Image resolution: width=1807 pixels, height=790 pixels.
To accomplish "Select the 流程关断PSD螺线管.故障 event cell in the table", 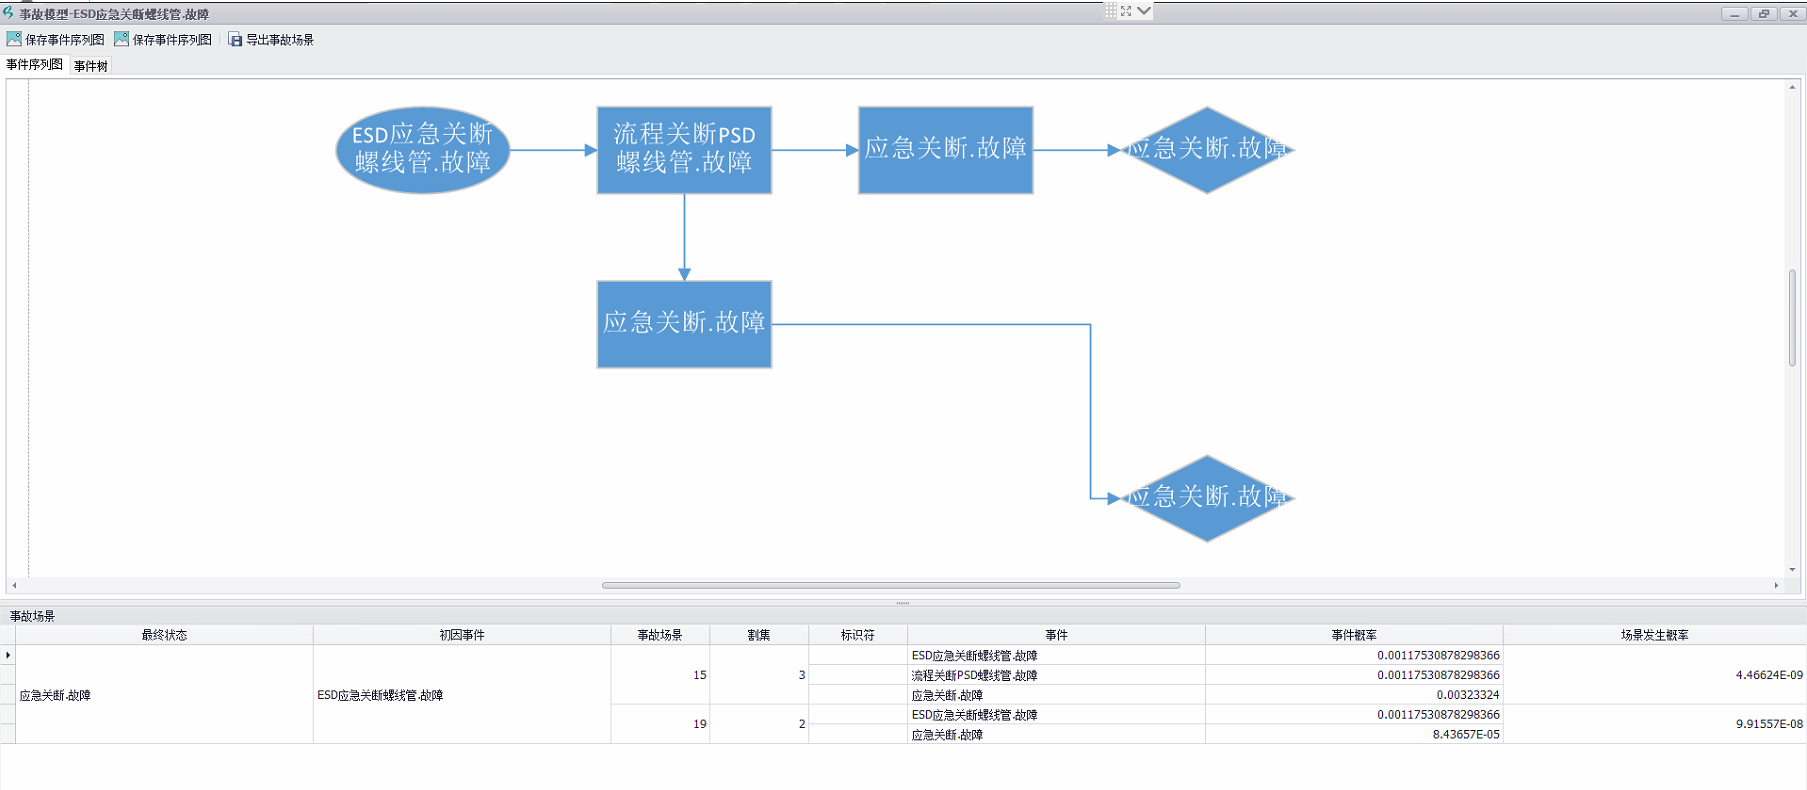I will [x=1056, y=675].
